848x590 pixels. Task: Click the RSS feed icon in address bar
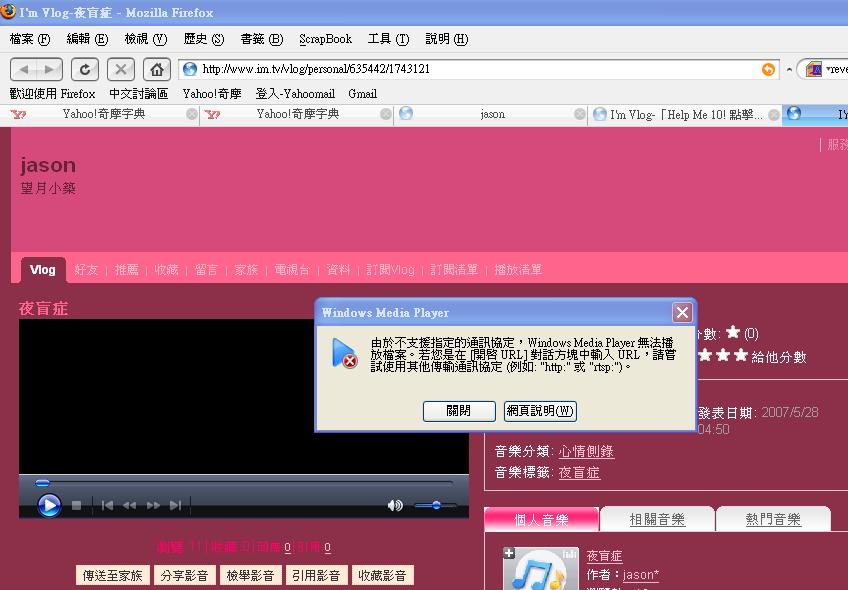point(768,69)
